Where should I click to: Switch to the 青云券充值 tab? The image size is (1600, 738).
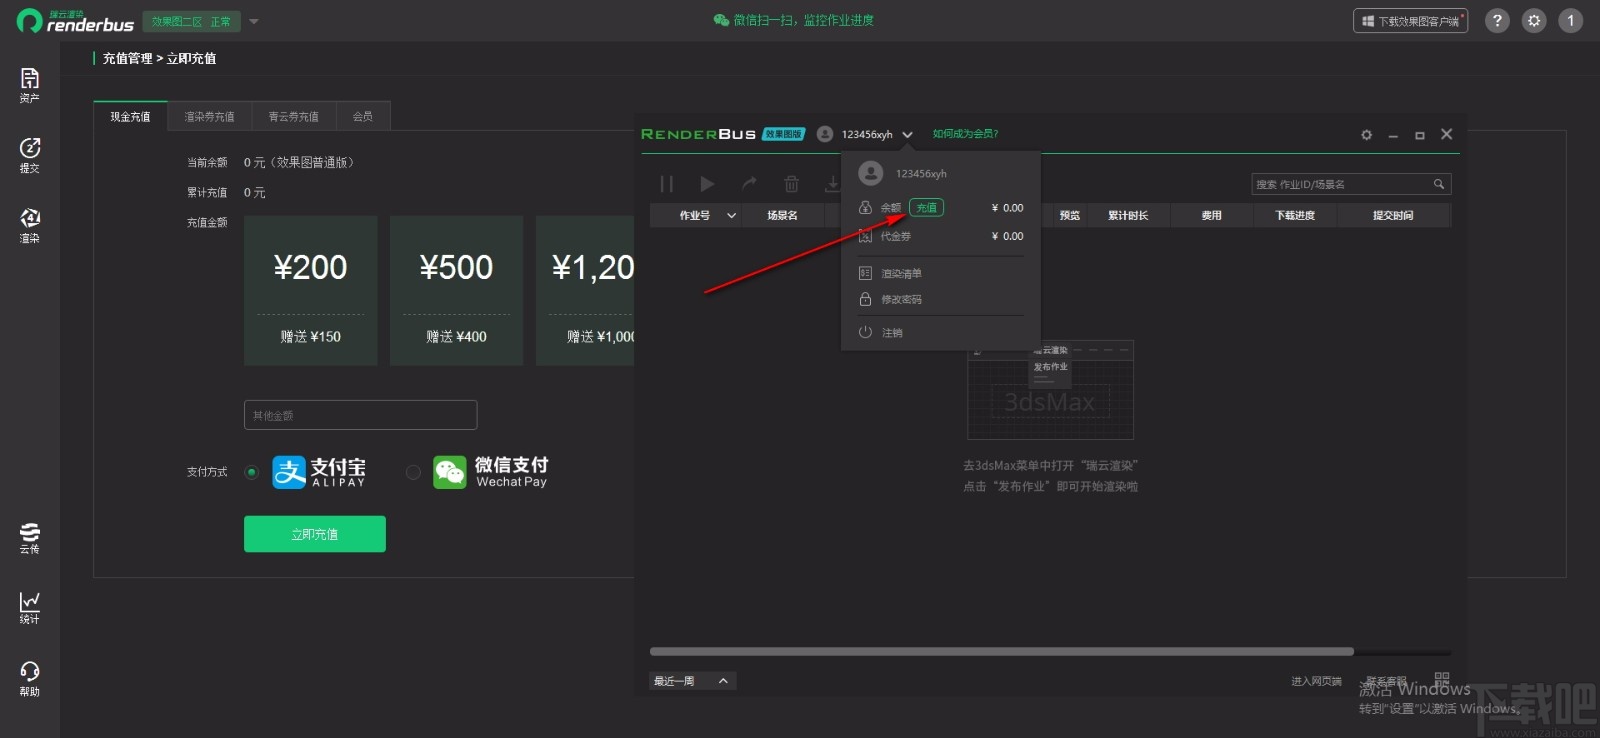(294, 116)
